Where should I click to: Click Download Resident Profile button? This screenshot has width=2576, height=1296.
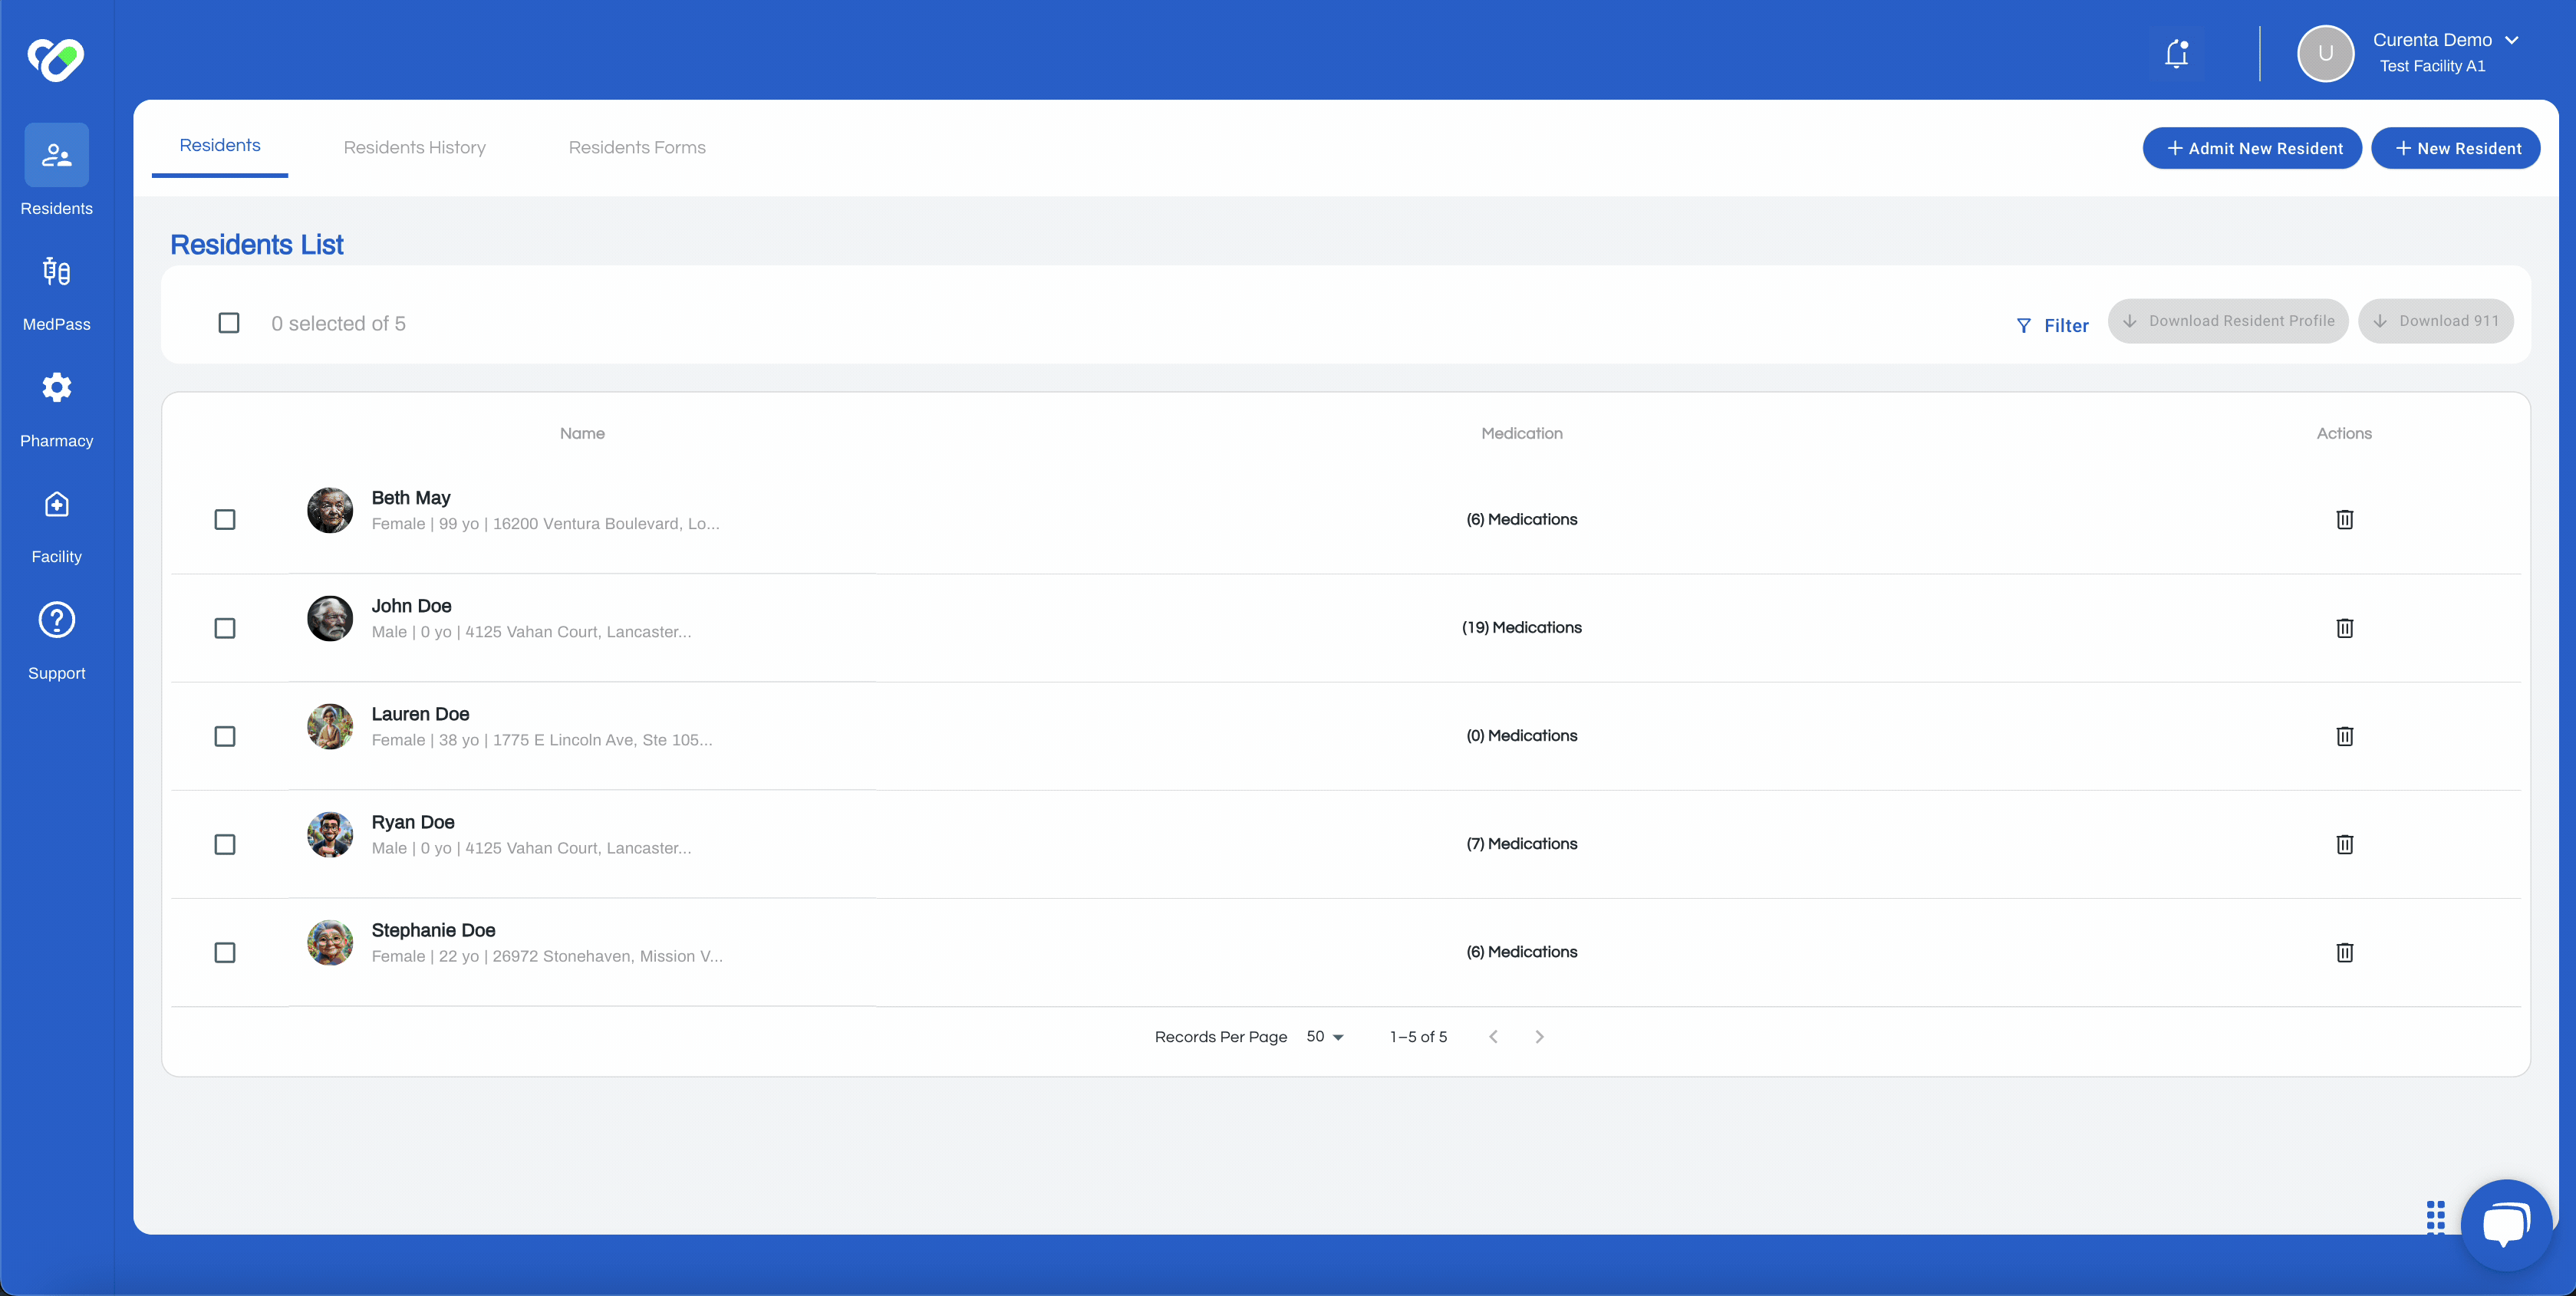(2228, 321)
